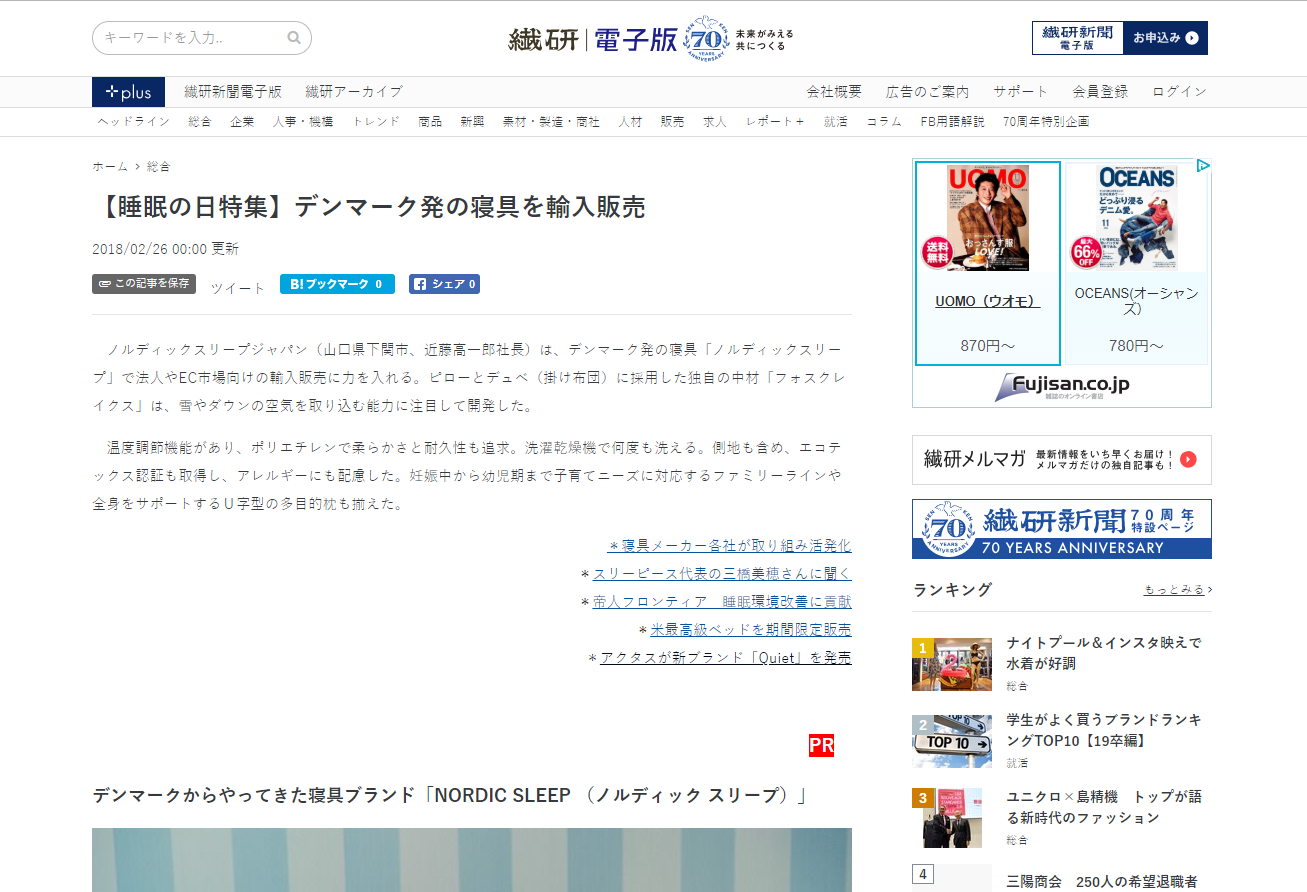
Task: Click the B! ブックマーク button
Action: (x=337, y=284)
